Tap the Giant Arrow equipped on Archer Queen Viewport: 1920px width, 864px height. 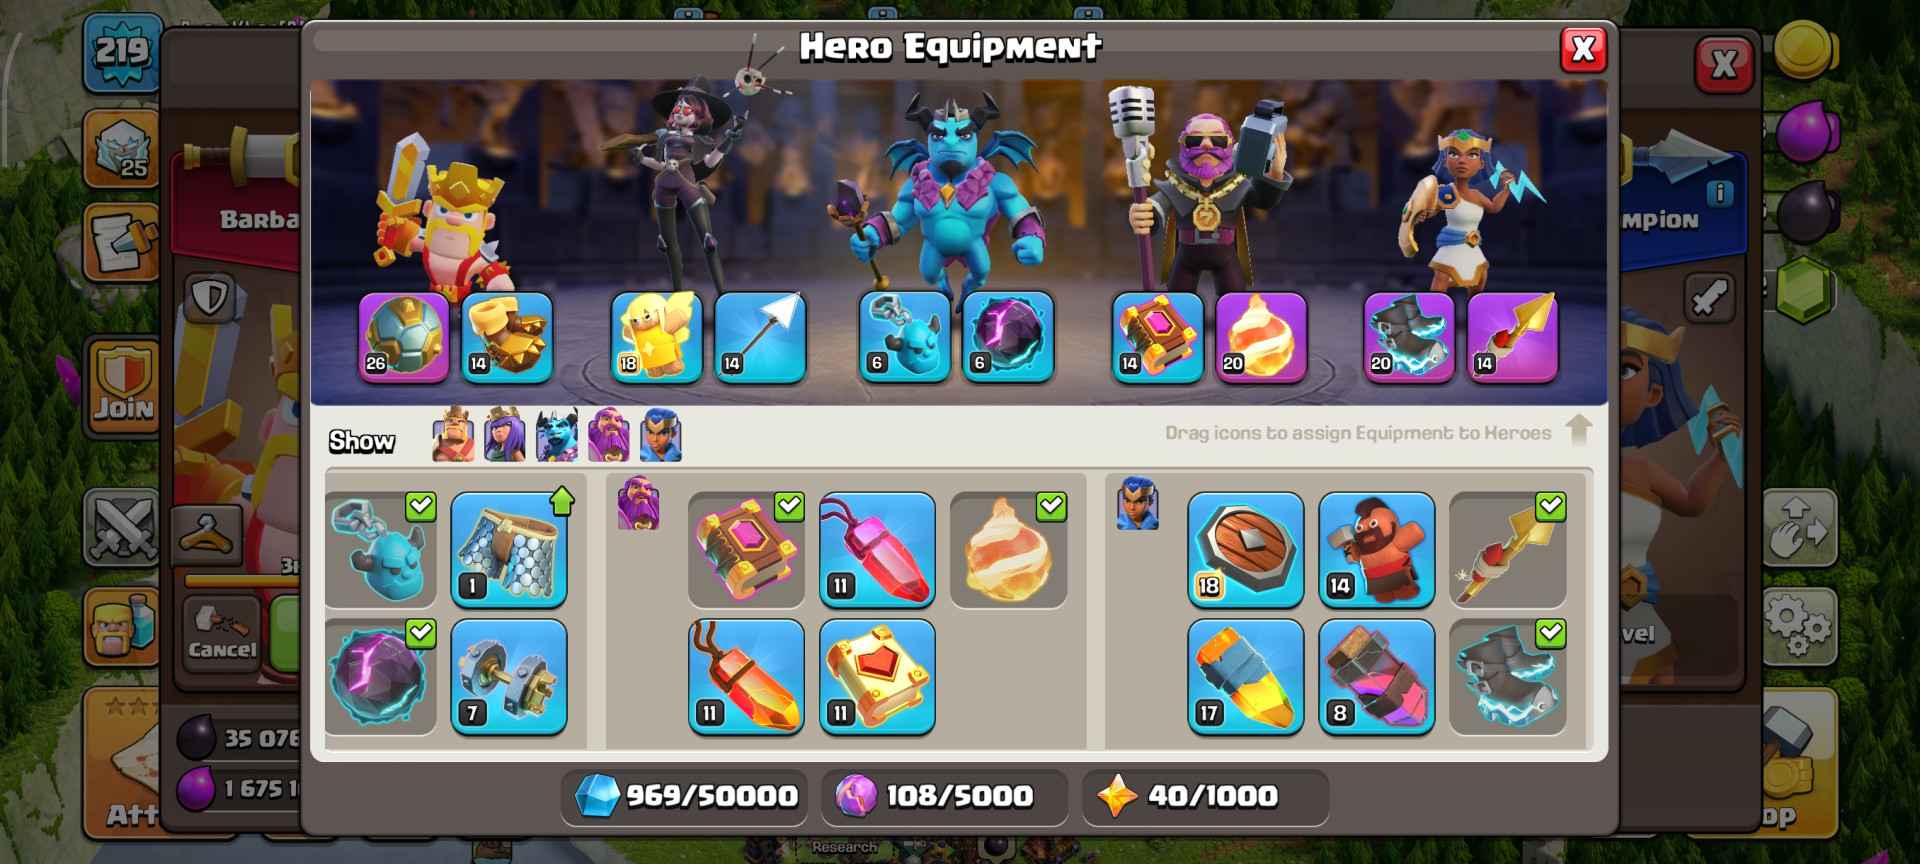pos(760,337)
